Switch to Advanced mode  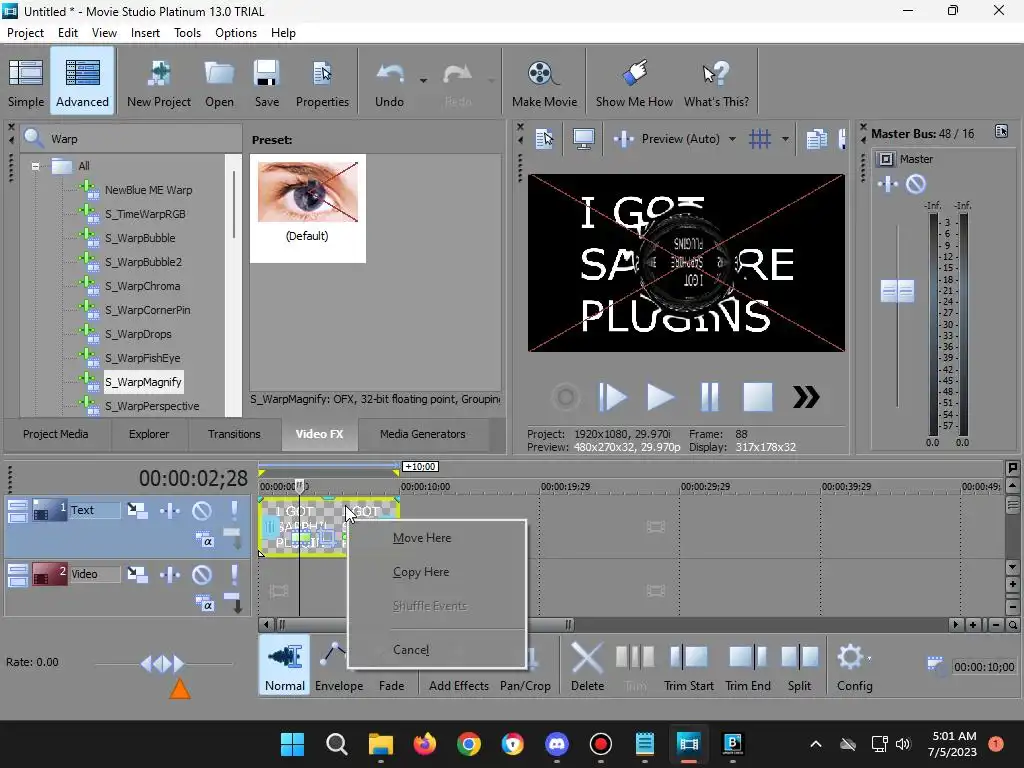point(82,83)
